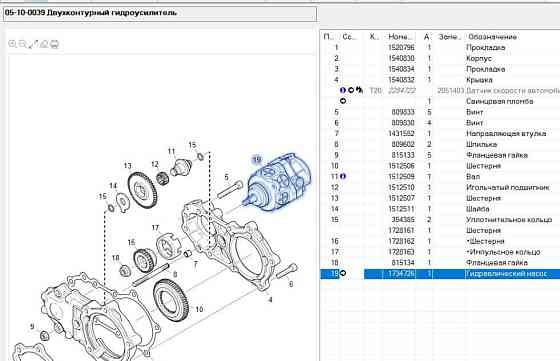
Task: Select the Игольчатый подшипник row
Action: coord(440,187)
